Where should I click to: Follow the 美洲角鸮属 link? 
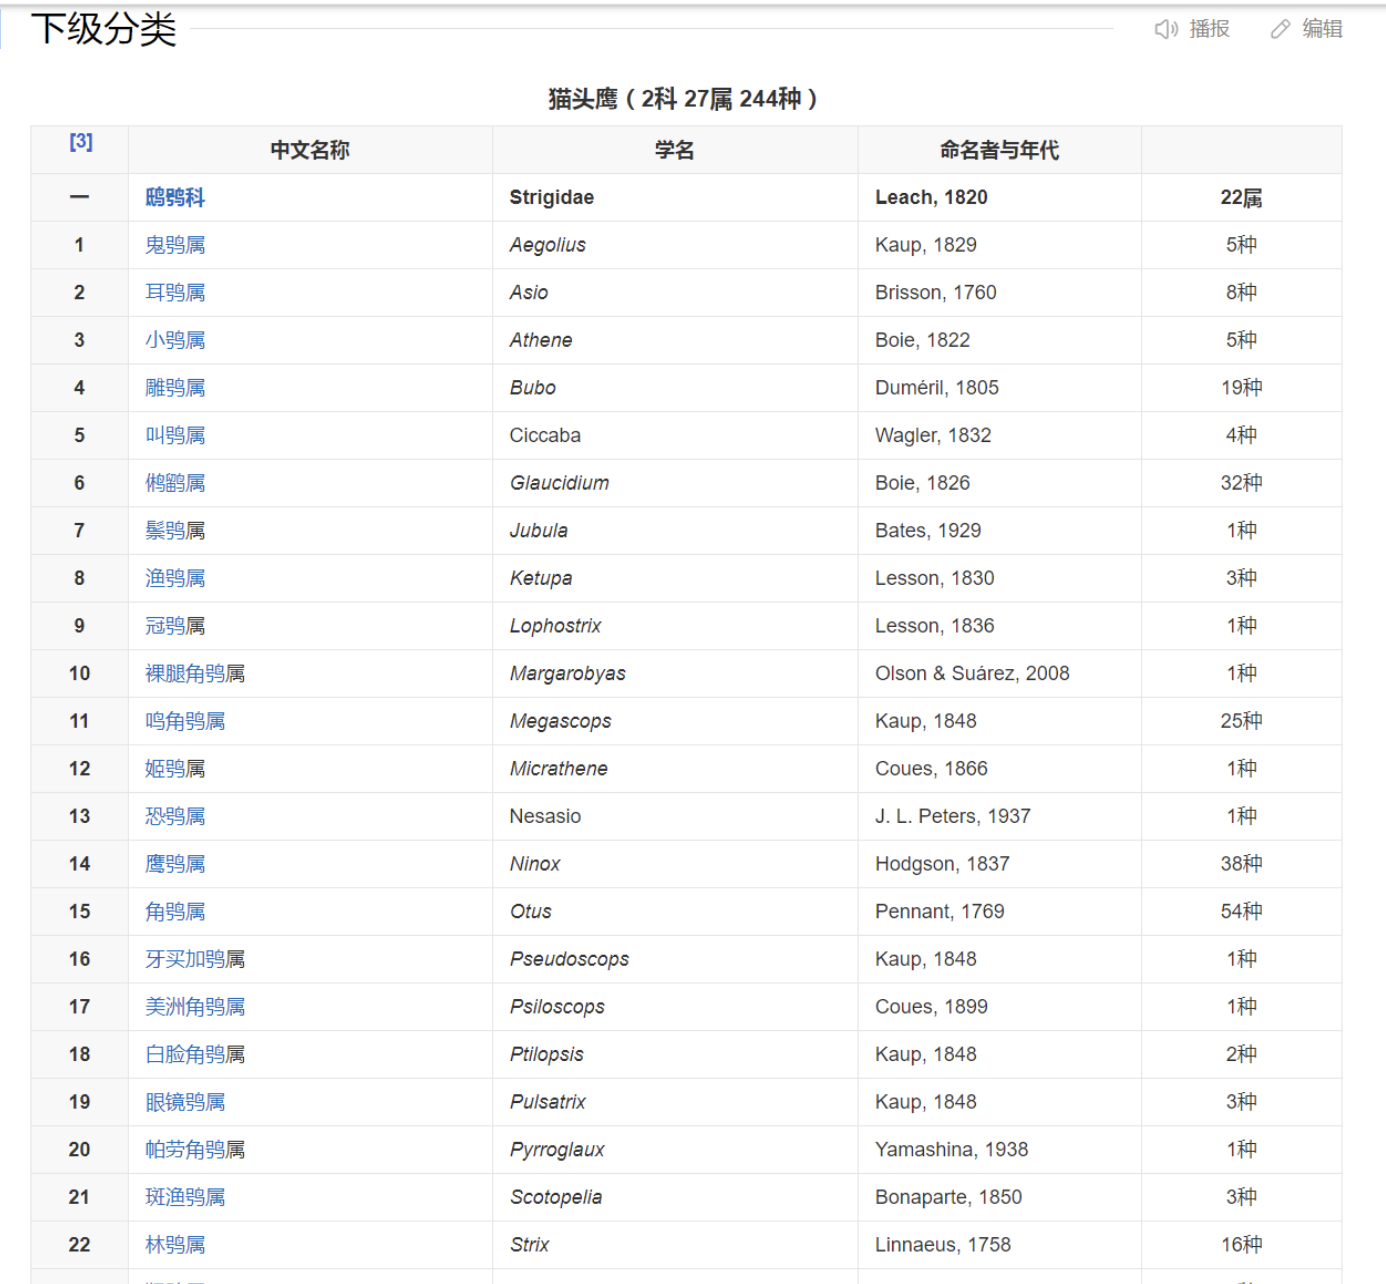pyautogui.click(x=195, y=1007)
